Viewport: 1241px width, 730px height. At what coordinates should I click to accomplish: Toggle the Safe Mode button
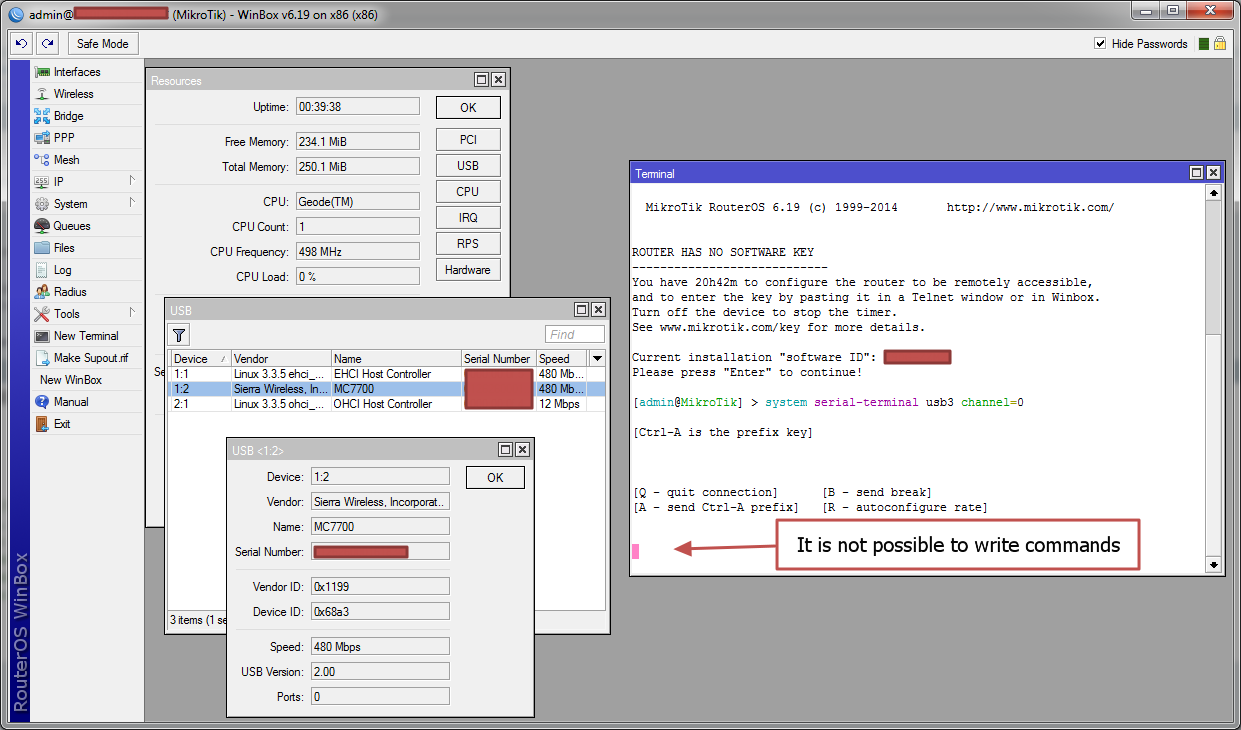(x=103, y=43)
